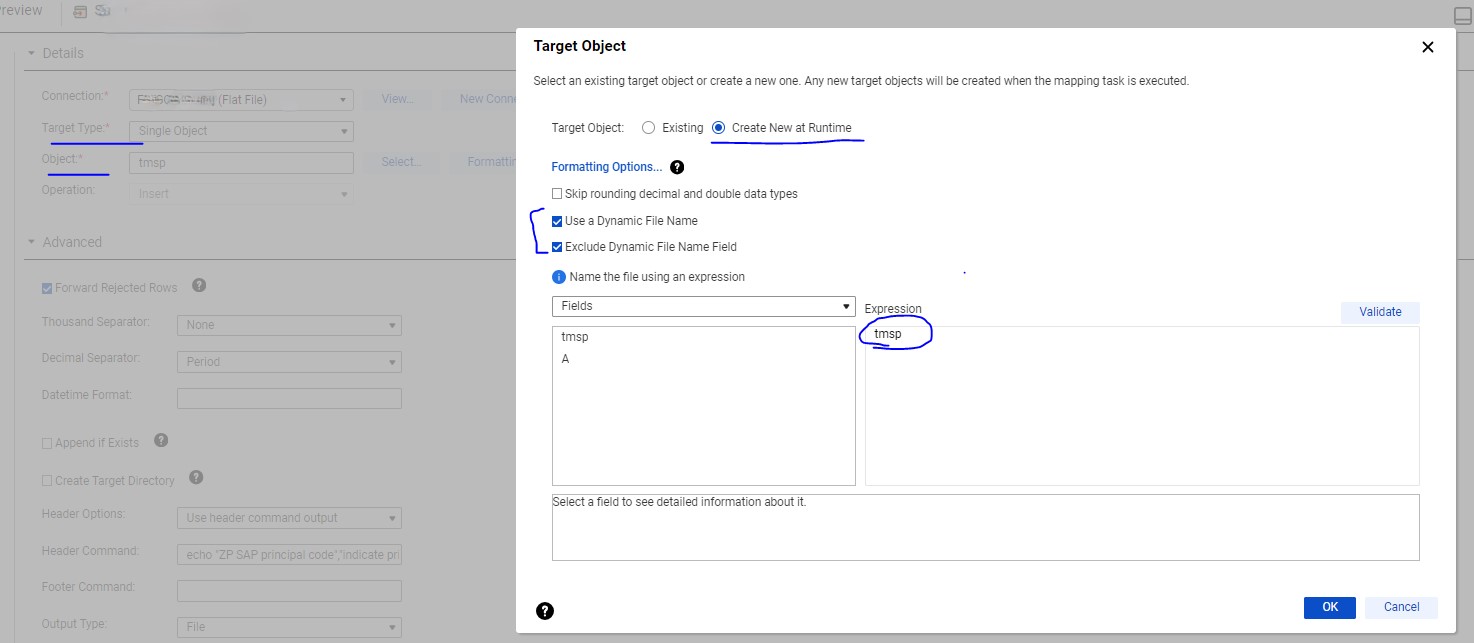Open the Decimal Separator dropdown
Screen dimensions: 1474x643
click(x=289, y=362)
